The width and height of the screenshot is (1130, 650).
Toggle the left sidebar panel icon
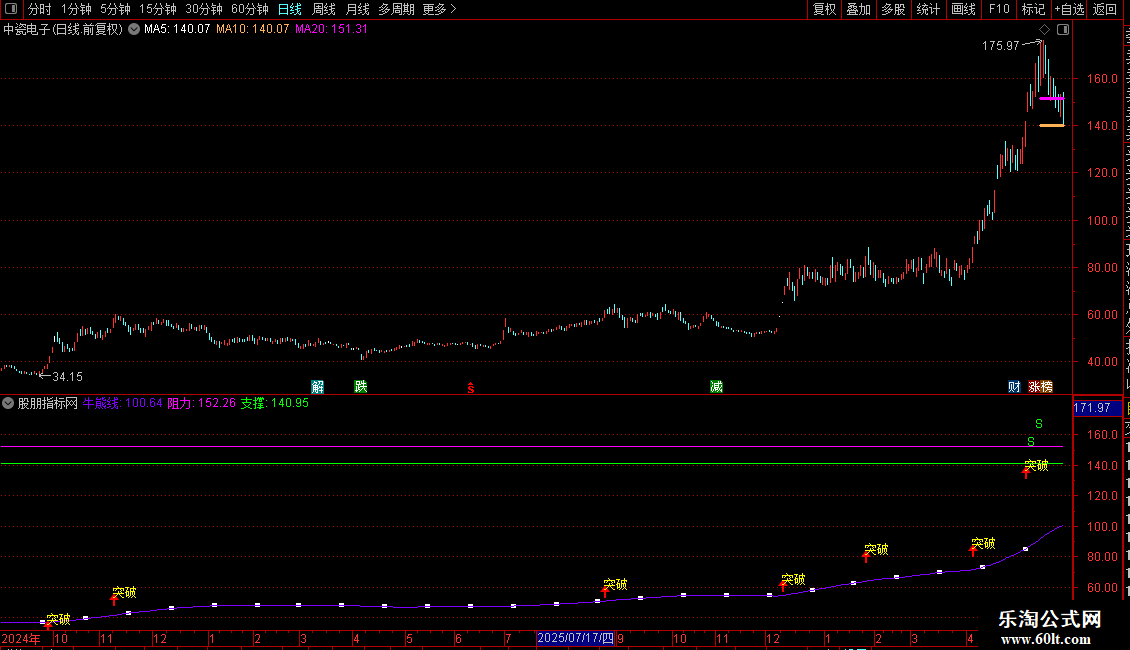pos(11,9)
